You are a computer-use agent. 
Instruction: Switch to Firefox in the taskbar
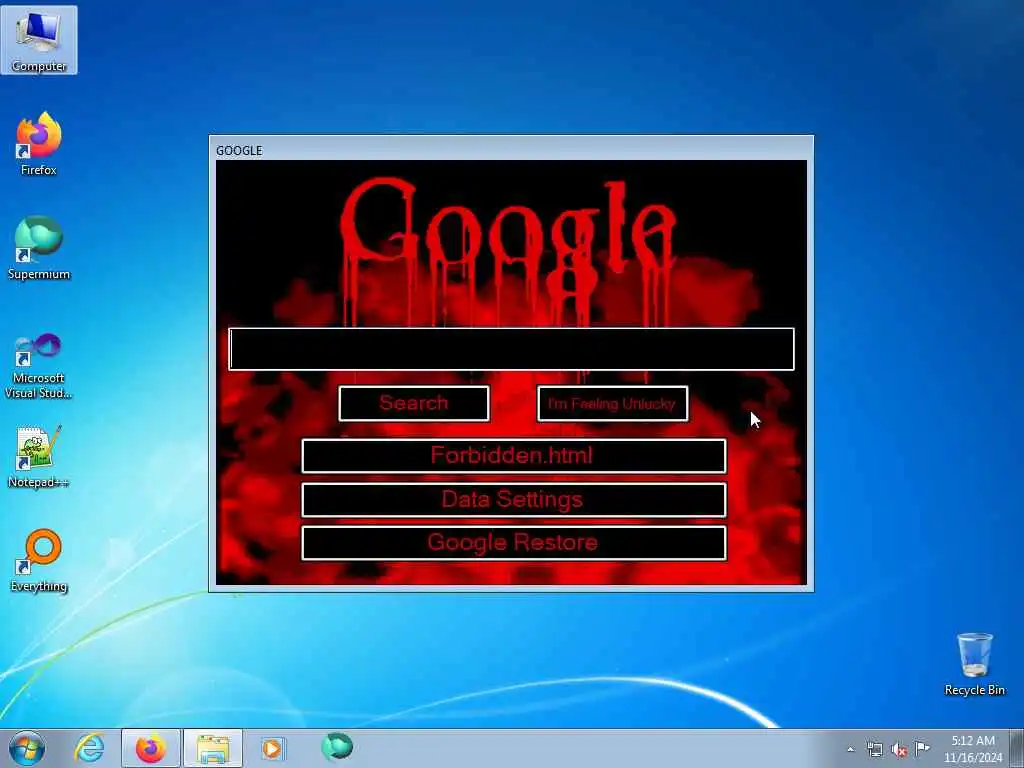click(x=151, y=748)
